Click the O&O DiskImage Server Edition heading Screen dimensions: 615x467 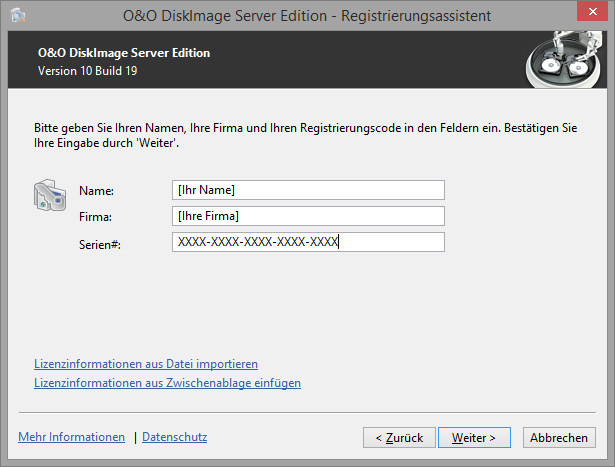point(124,53)
